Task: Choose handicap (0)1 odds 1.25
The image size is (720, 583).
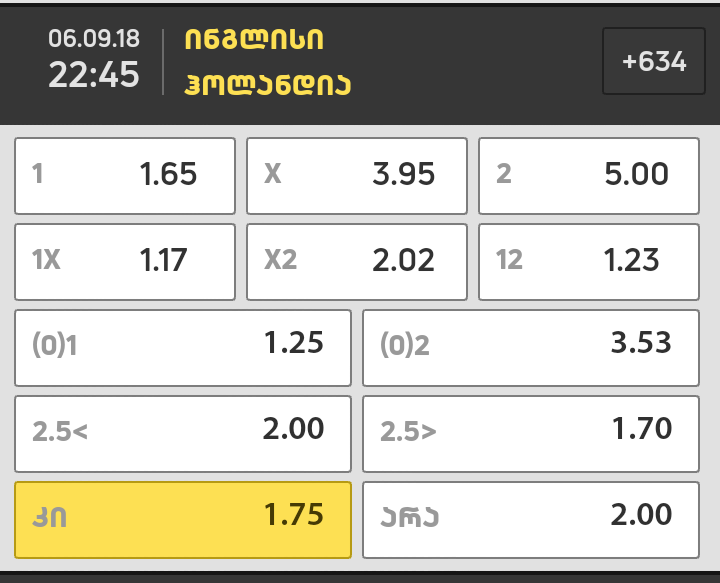Action: coord(183,347)
